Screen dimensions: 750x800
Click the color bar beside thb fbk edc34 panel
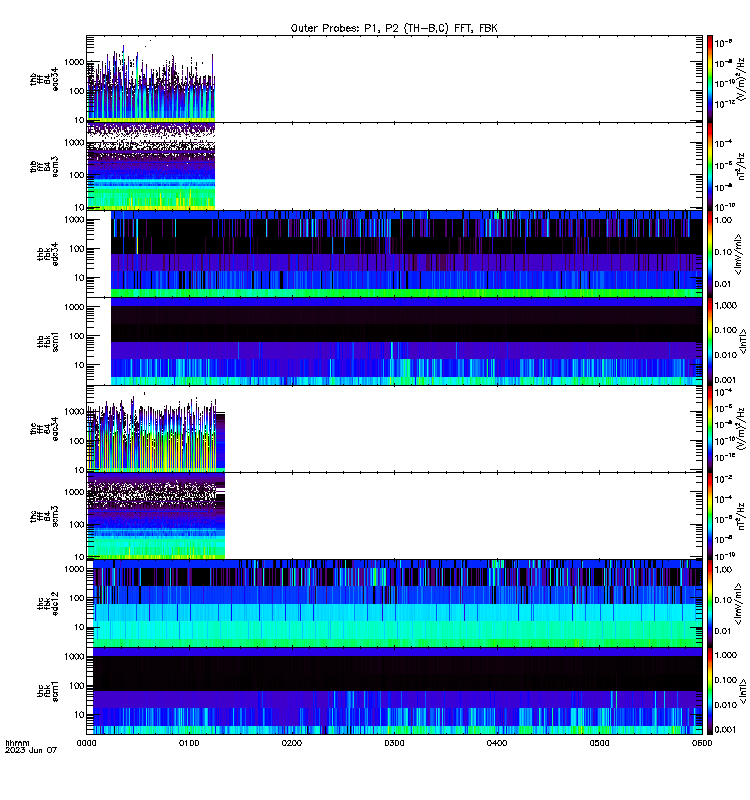click(x=710, y=254)
